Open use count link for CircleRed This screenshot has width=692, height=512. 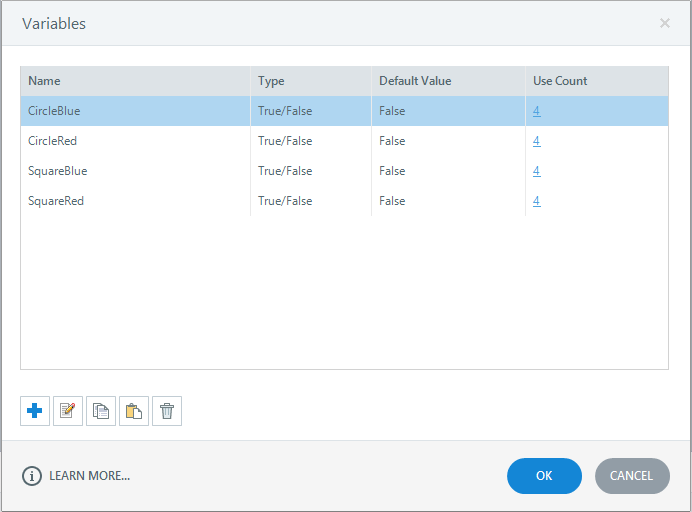pos(537,141)
